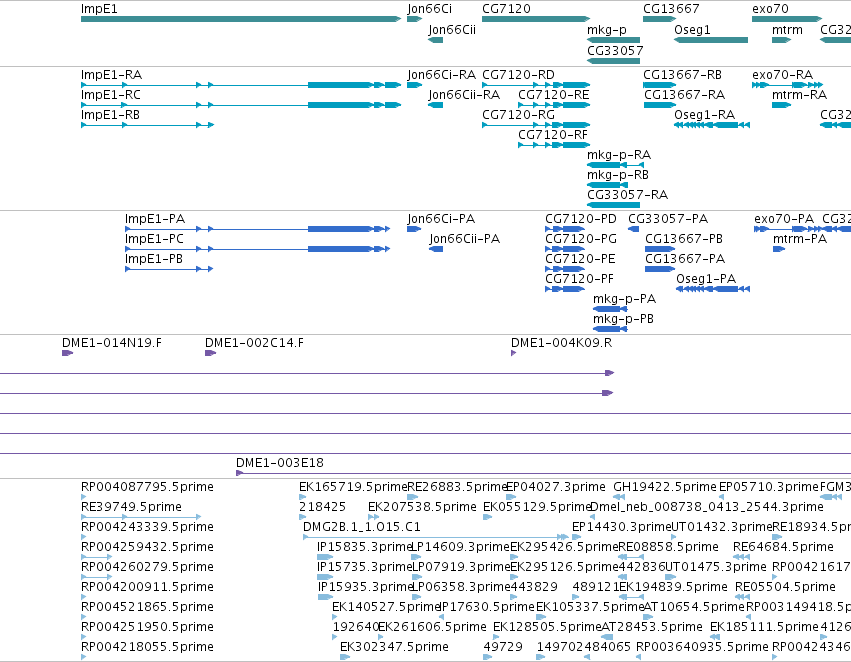Click transcript exo70-RA
This screenshot has height=662, width=851.
(788, 85)
